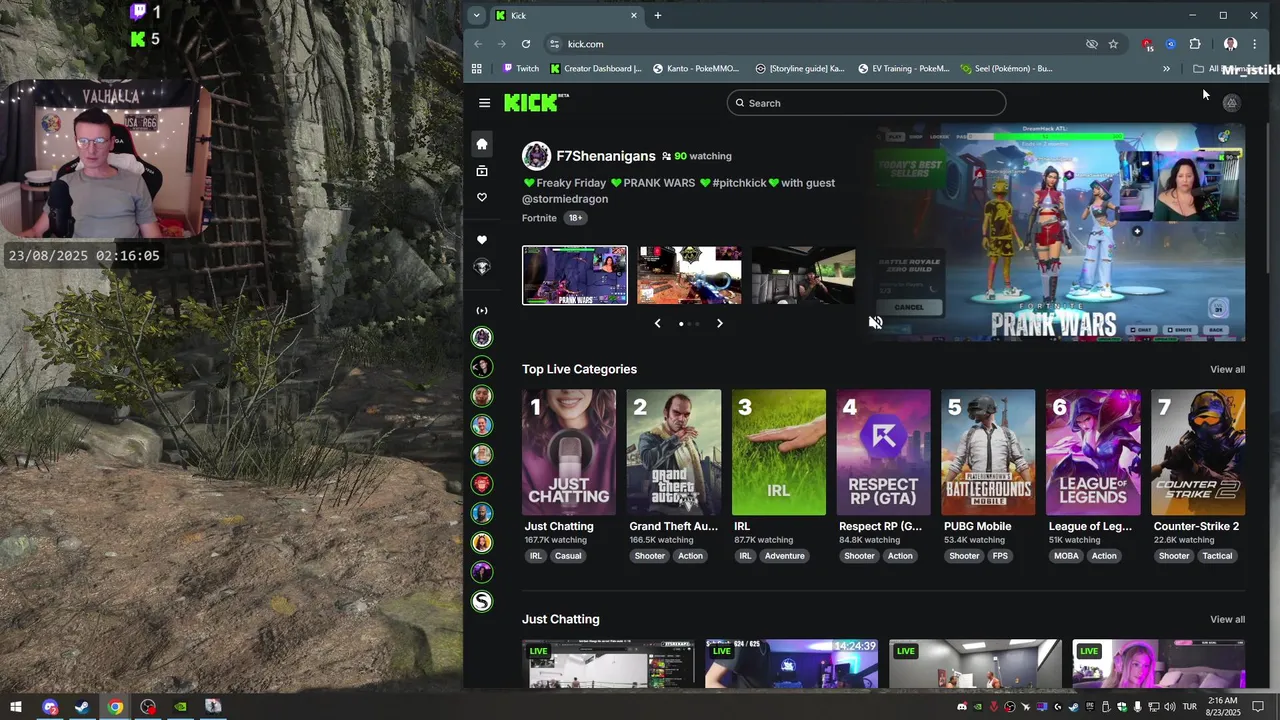Open the large PRANK WARS stream preview
Screen dimensions: 1280x720
[1057, 232]
